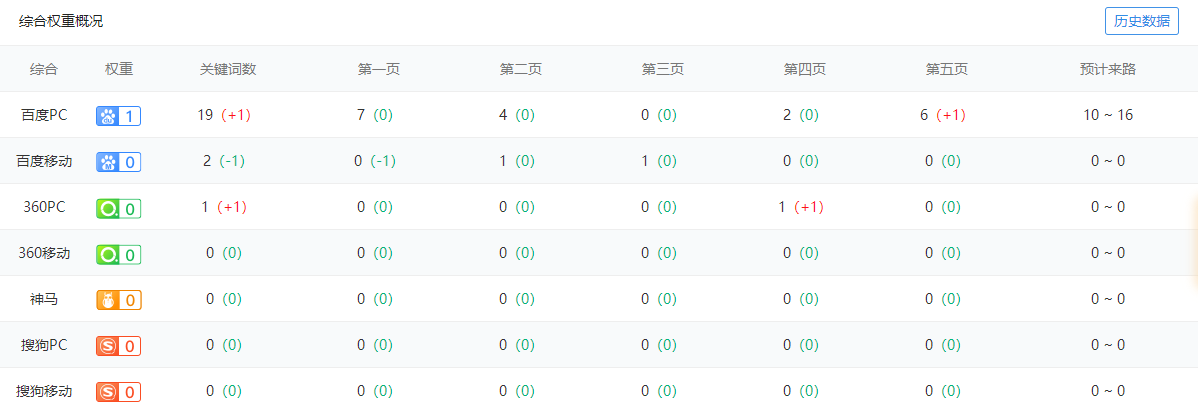This screenshot has width=1198, height=411.
Task: Click 神马 keyword count 0 (0)
Action: click(224, 299)
